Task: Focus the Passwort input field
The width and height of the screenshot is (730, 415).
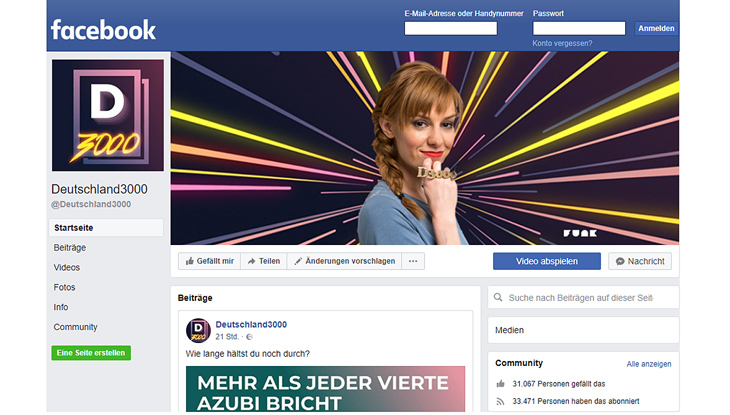Action: pos(579,28)
